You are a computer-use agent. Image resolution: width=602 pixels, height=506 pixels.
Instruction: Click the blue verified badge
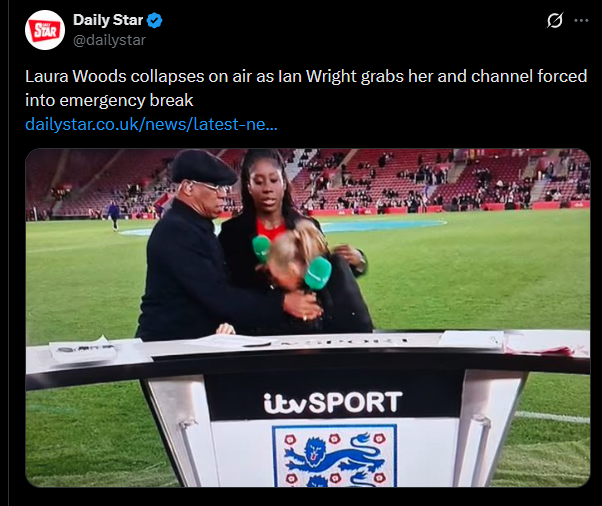(x=155, y=20)
